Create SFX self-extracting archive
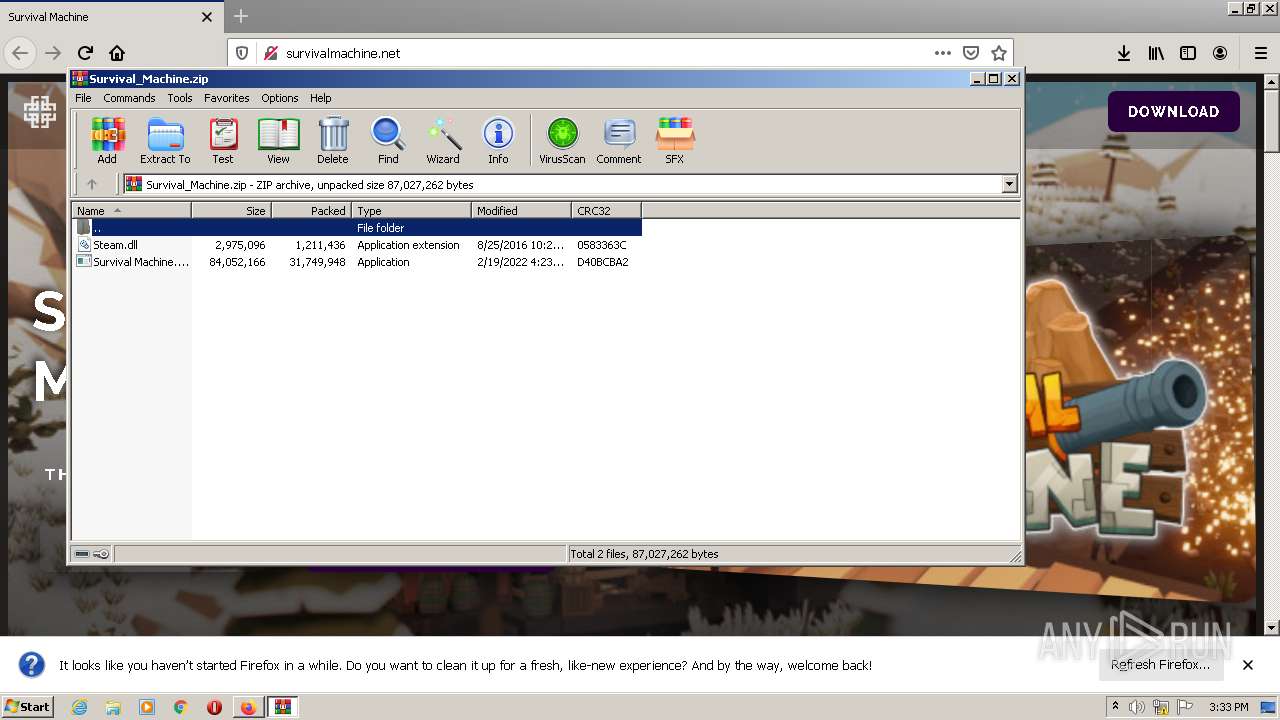 point(675,140)
